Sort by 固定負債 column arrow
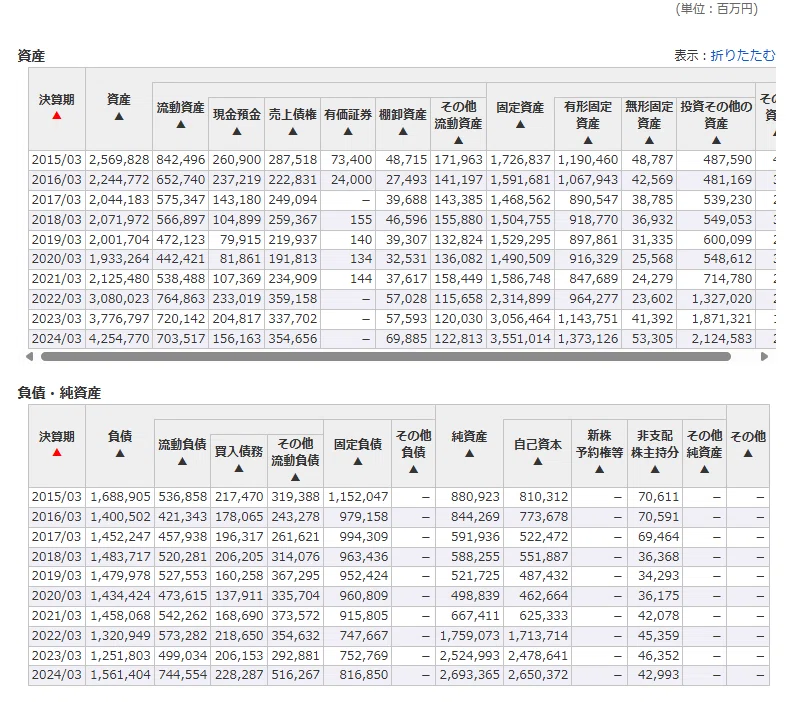Image resolution: width=803 pixels, height=702 pixels. coord(358,461)
